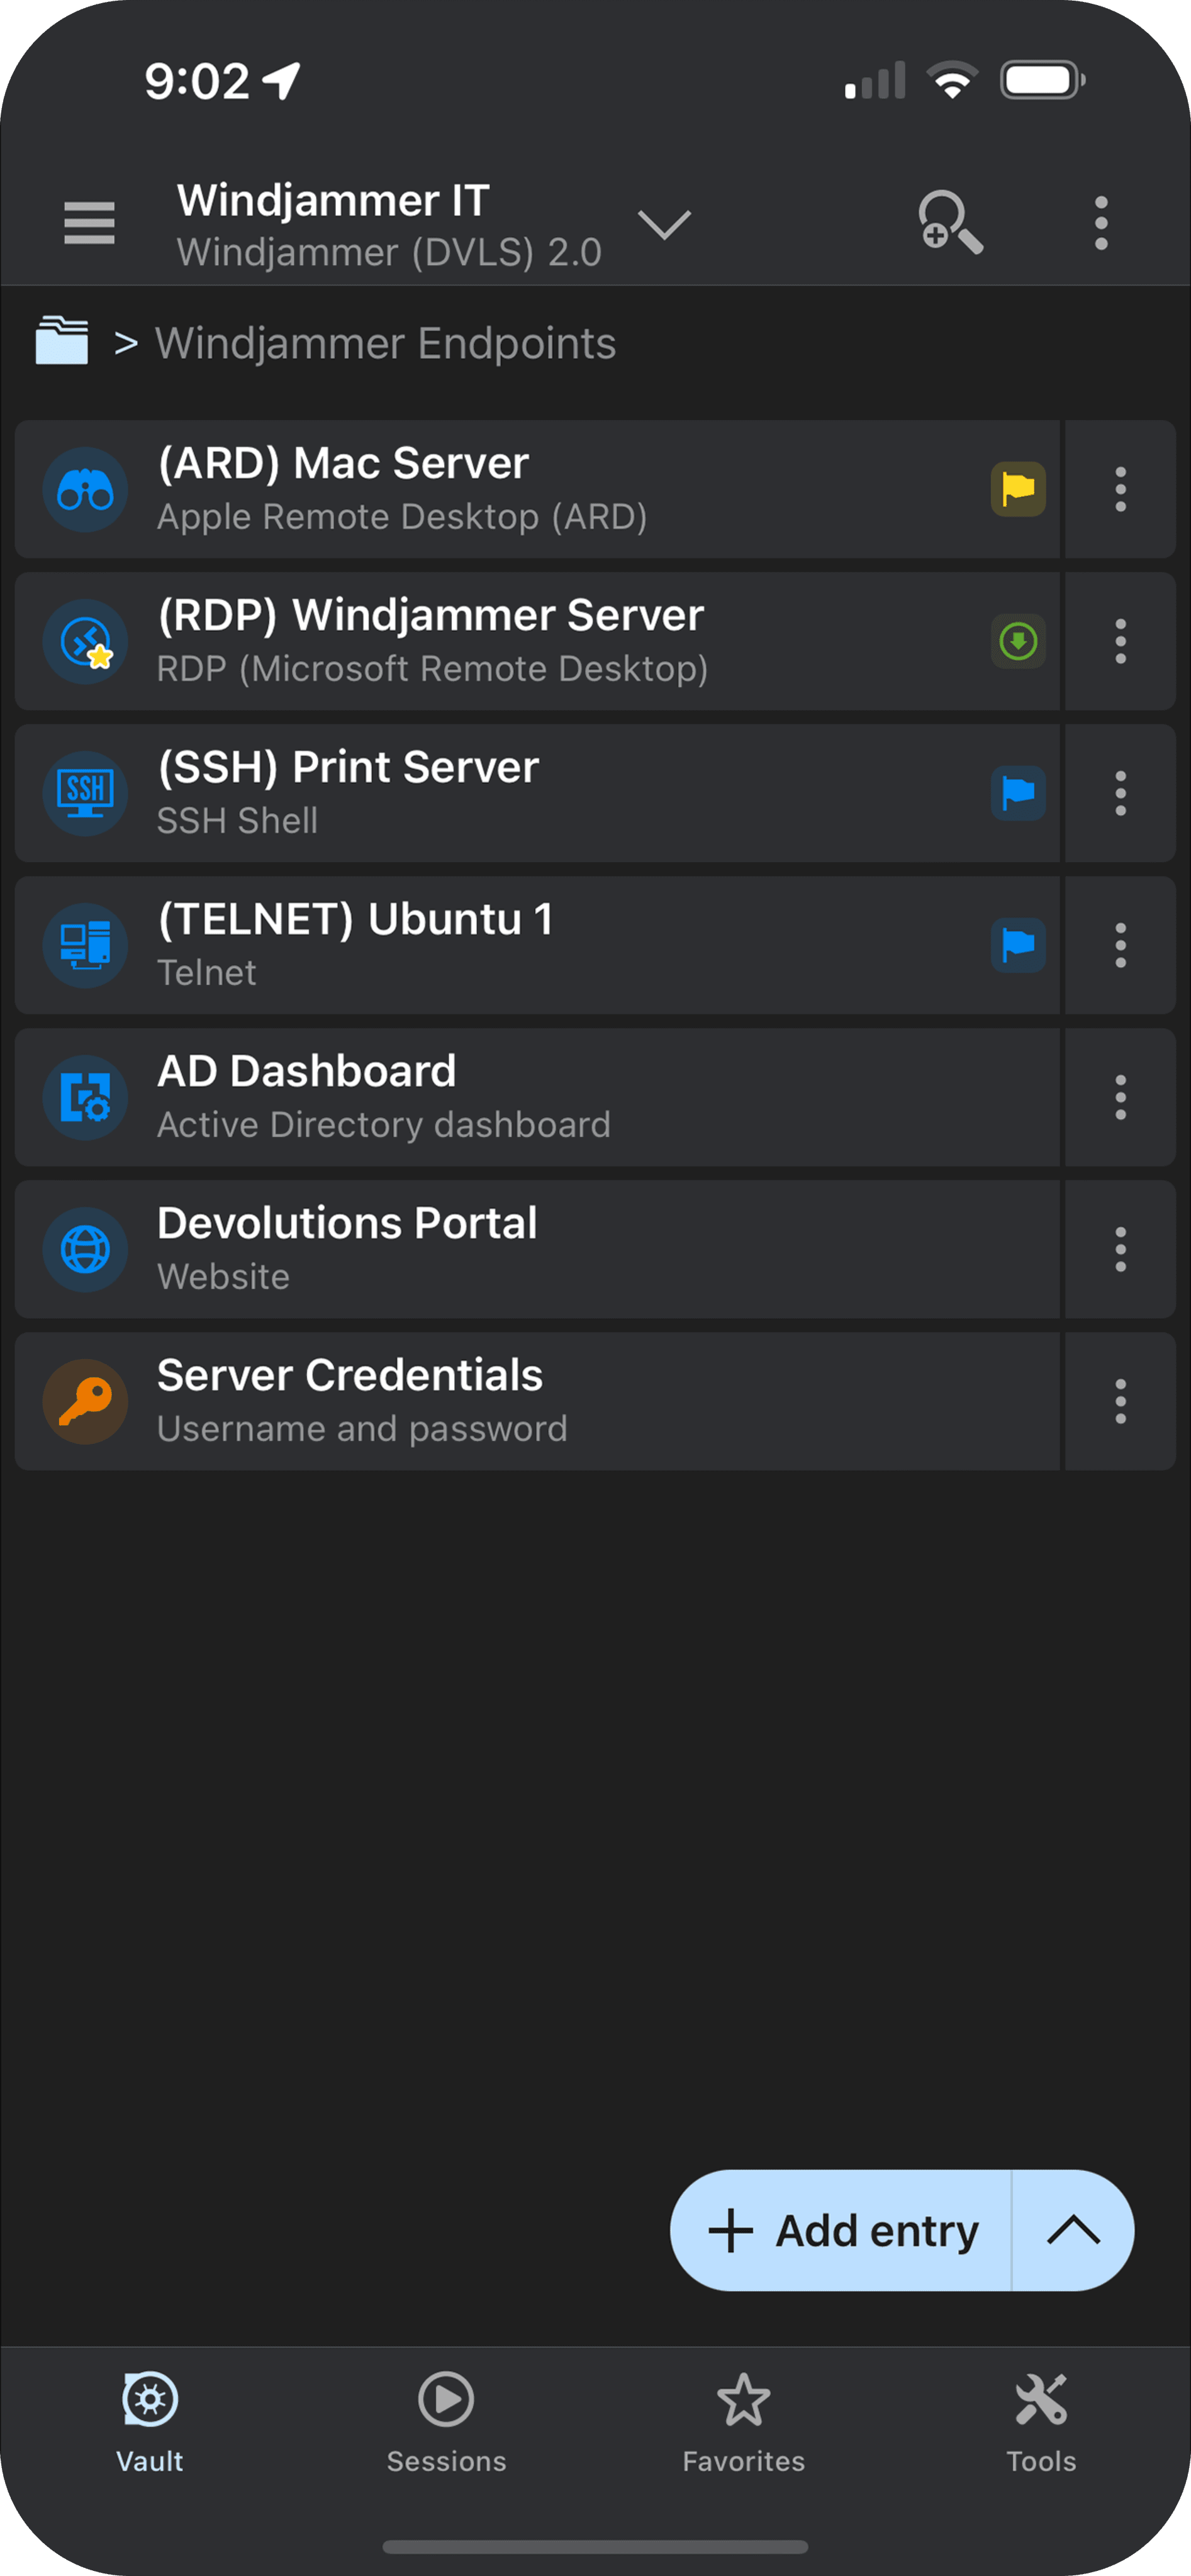
Task: Expand the Add entry options chevron
Action: (x=1073, y=2230)
